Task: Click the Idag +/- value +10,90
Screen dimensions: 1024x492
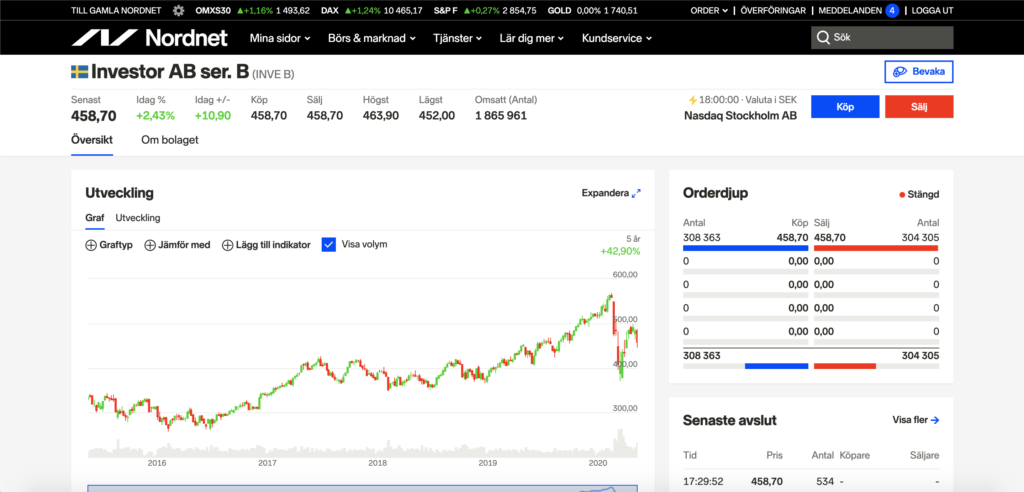Action: [x=212, y=116]
